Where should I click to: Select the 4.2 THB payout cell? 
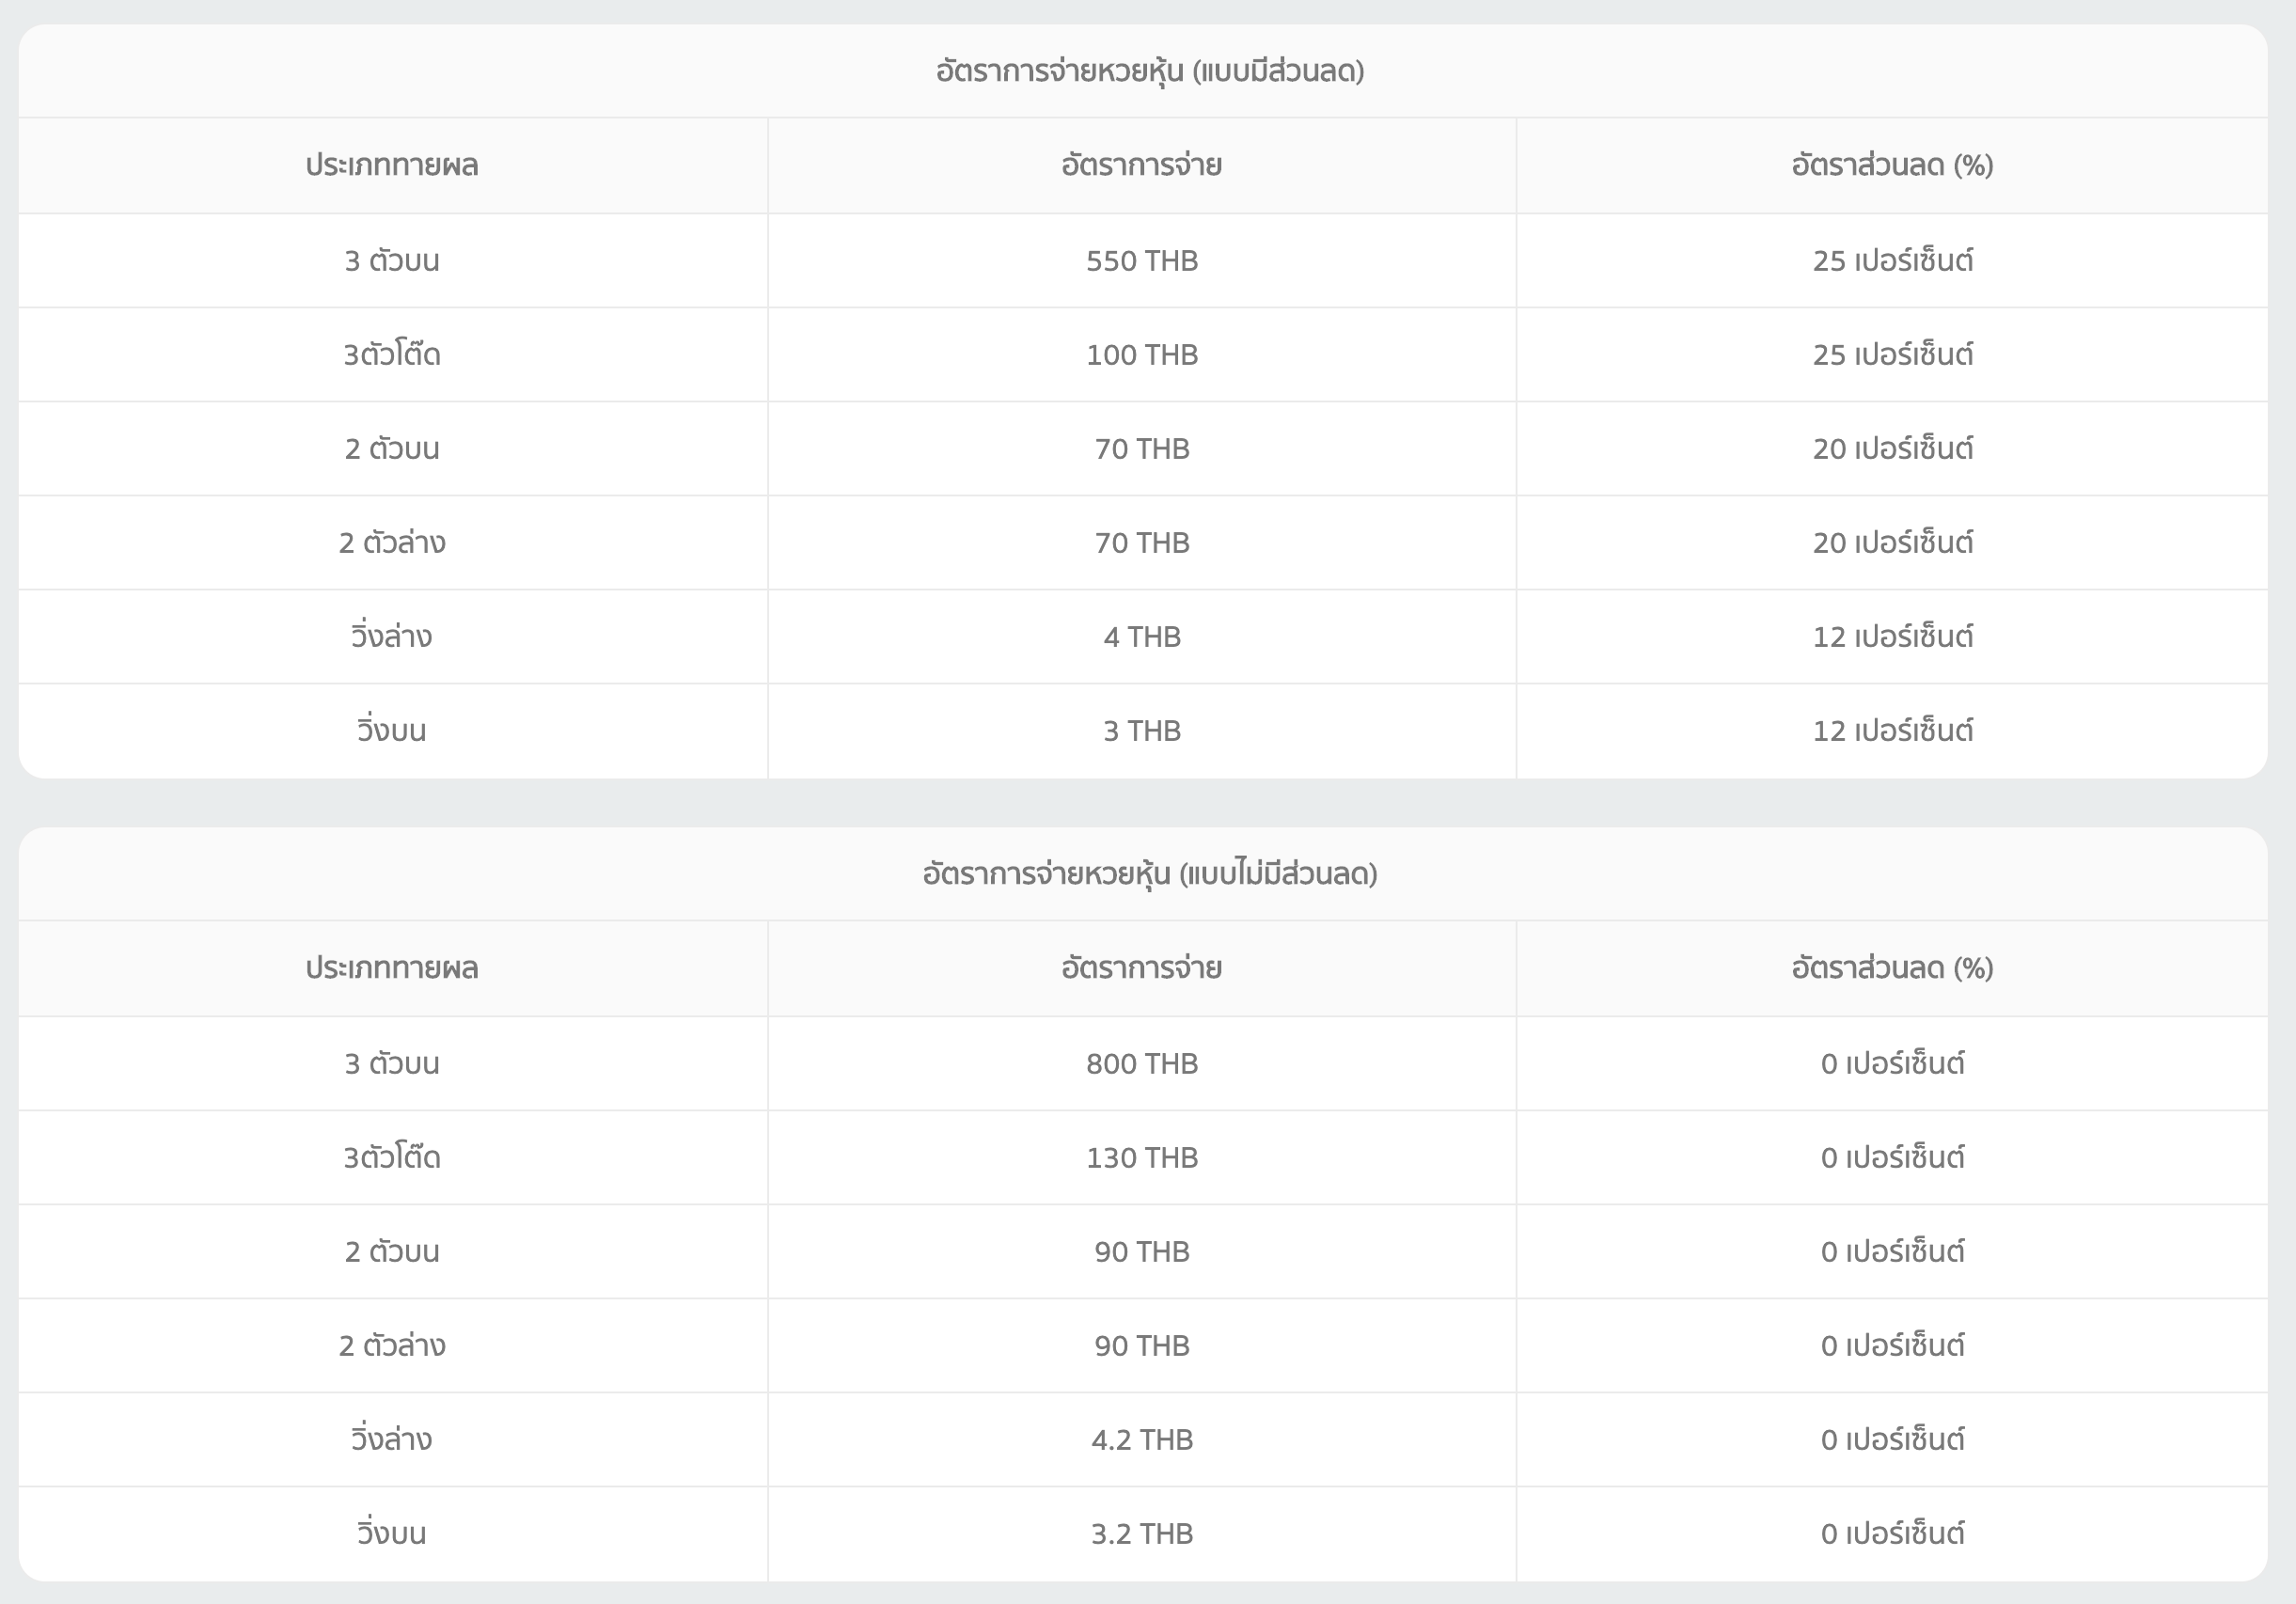coord(1141,1440)
